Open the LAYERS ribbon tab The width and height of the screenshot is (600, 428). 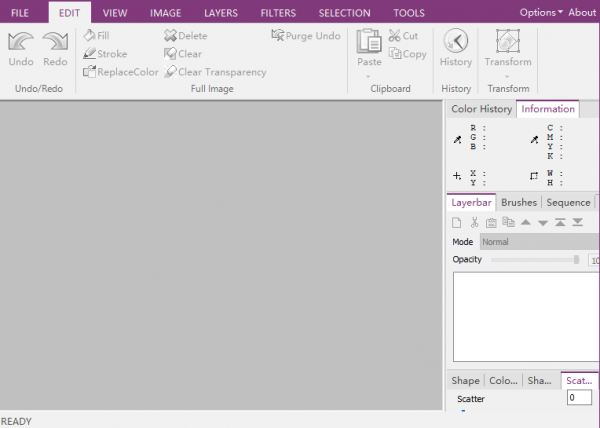click(221, 13)
